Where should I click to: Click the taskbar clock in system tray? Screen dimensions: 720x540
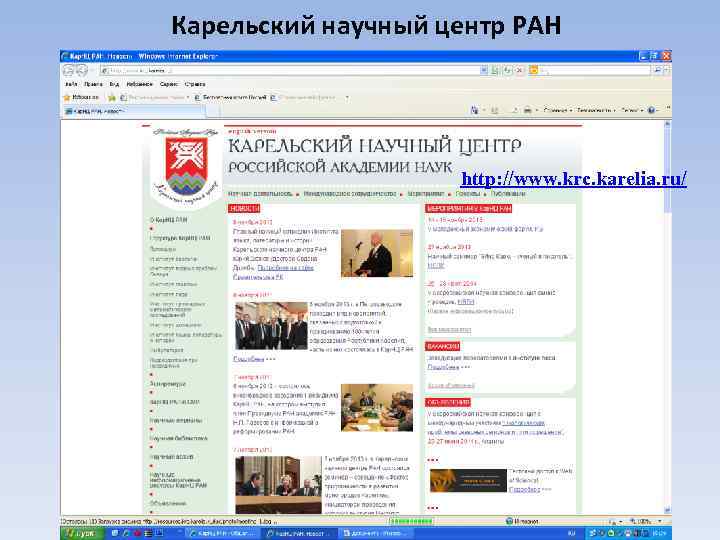coord(659,534)
